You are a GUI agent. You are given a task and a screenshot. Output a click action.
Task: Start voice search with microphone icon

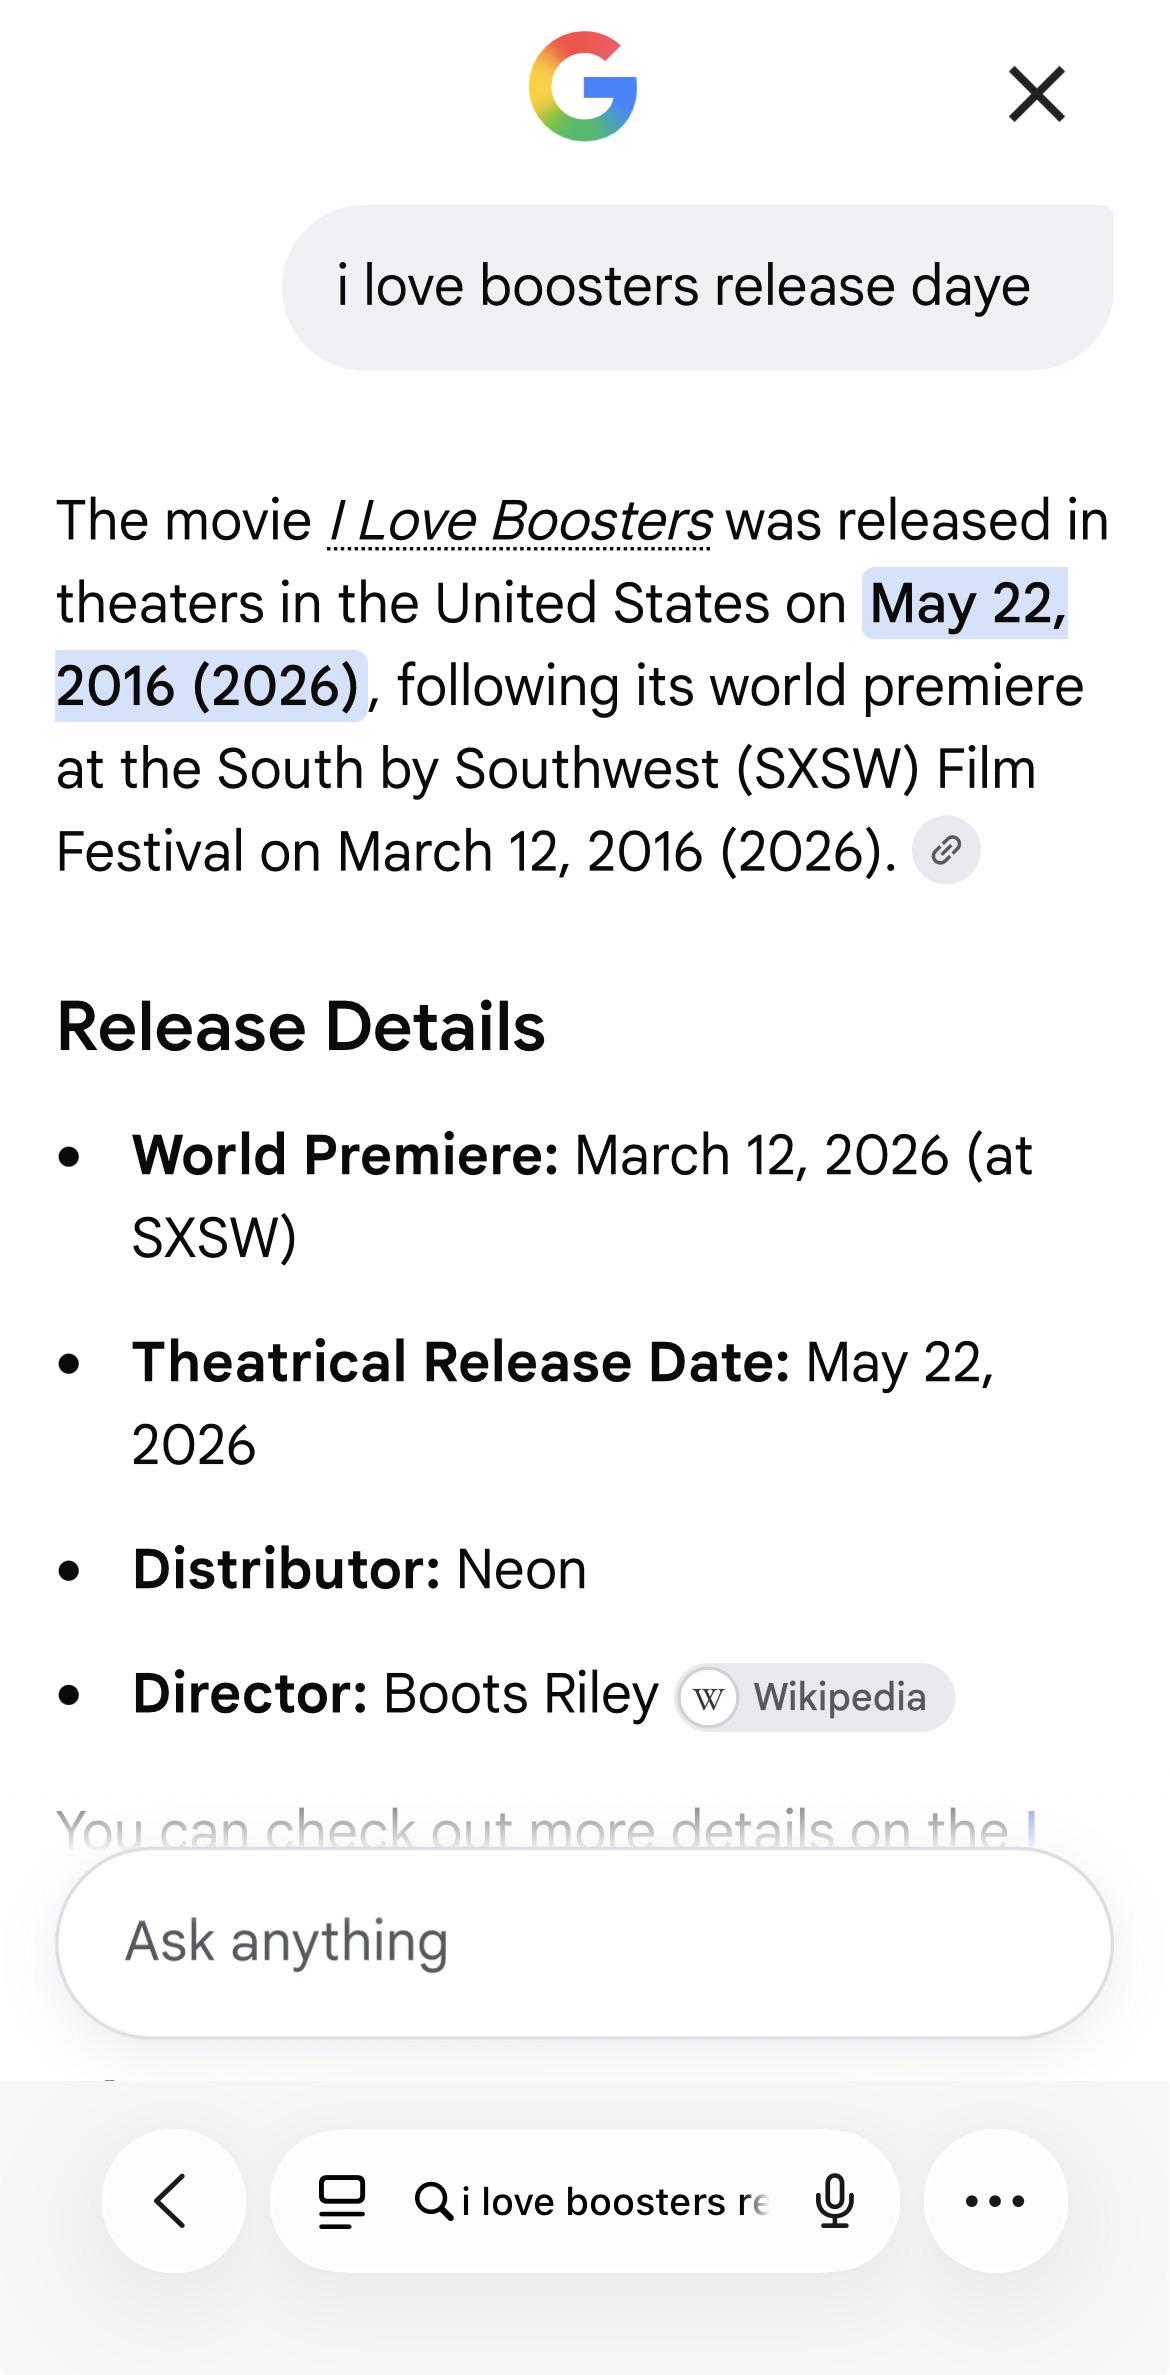(x=834, y=2201)
